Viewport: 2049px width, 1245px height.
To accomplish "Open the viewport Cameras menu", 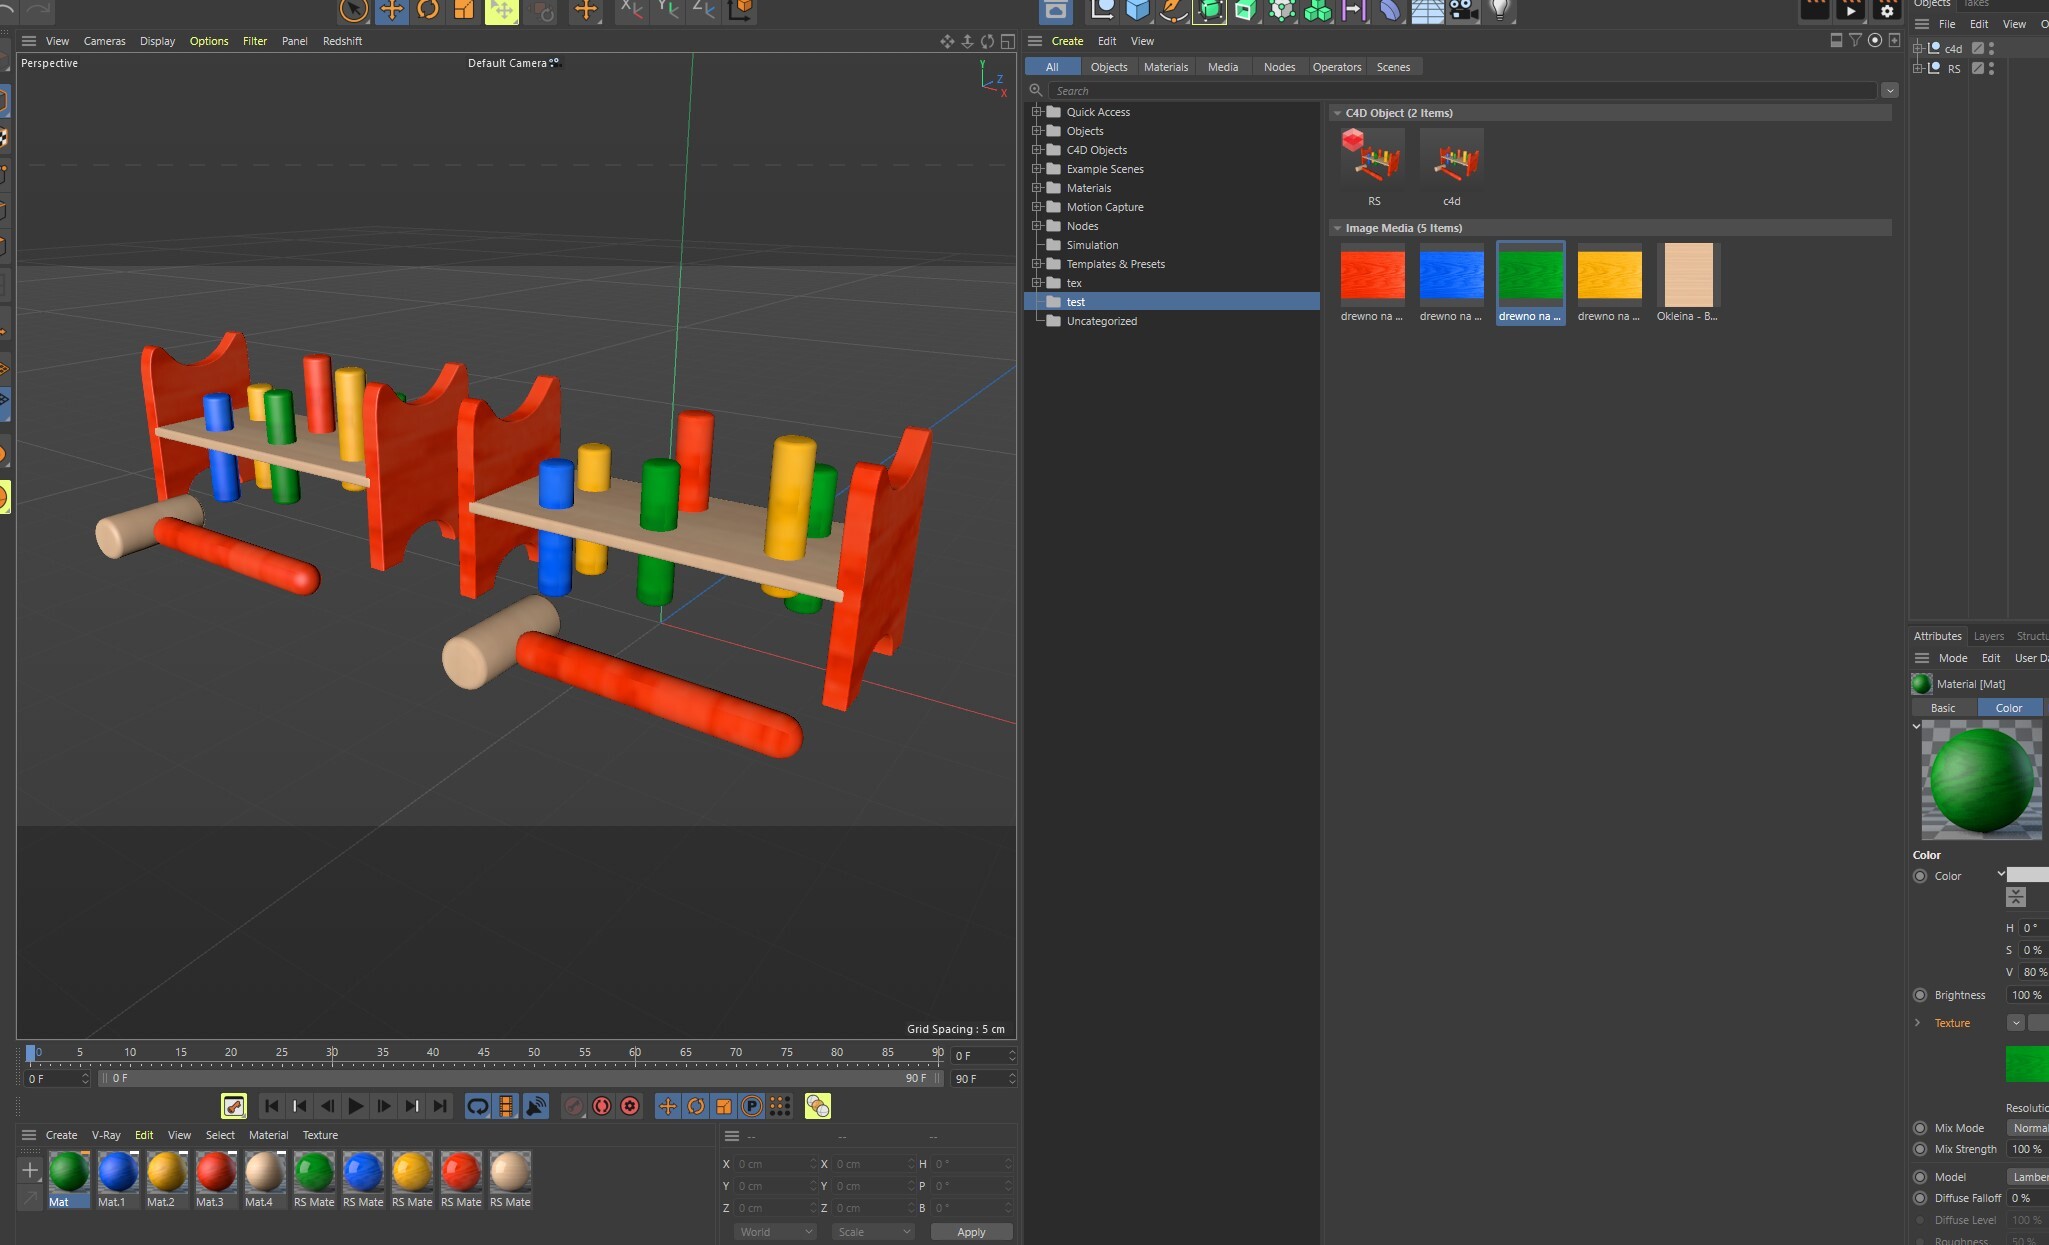I will tap(104, 41).
